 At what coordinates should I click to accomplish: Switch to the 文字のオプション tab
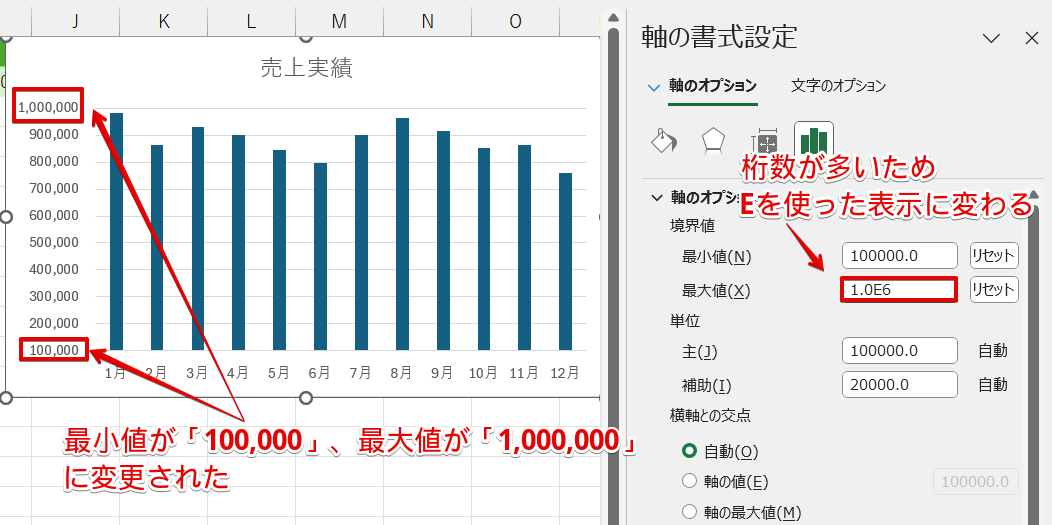click(x=838, y=86)
